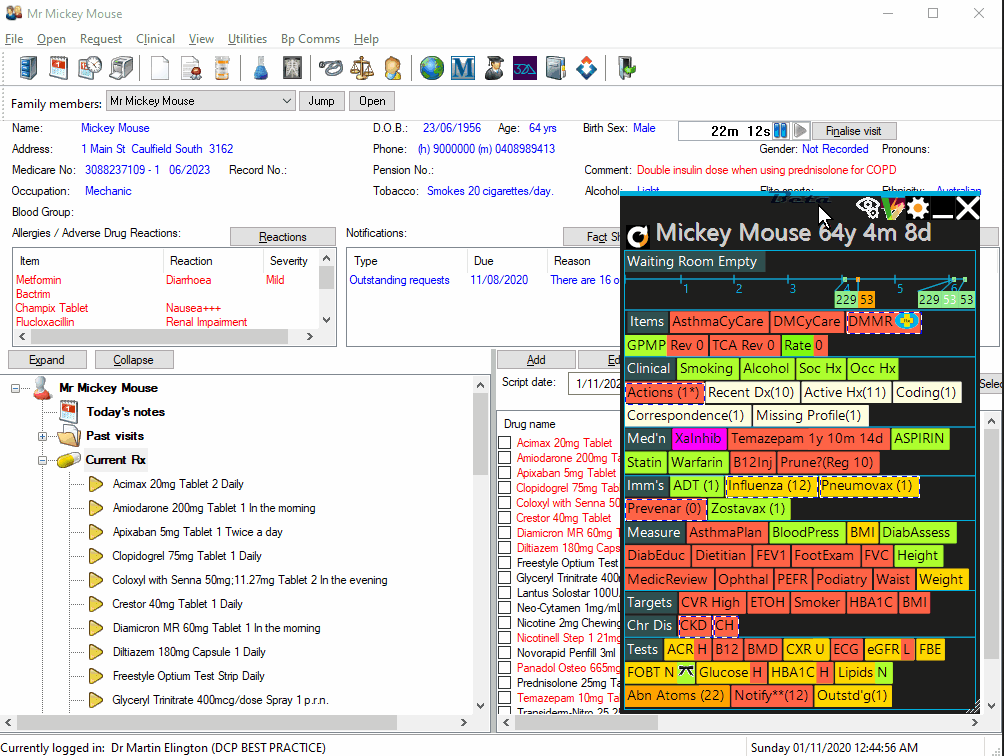Open the Family members dropdown
This screenshot has height=756, width=1004.
coord(286,101)
